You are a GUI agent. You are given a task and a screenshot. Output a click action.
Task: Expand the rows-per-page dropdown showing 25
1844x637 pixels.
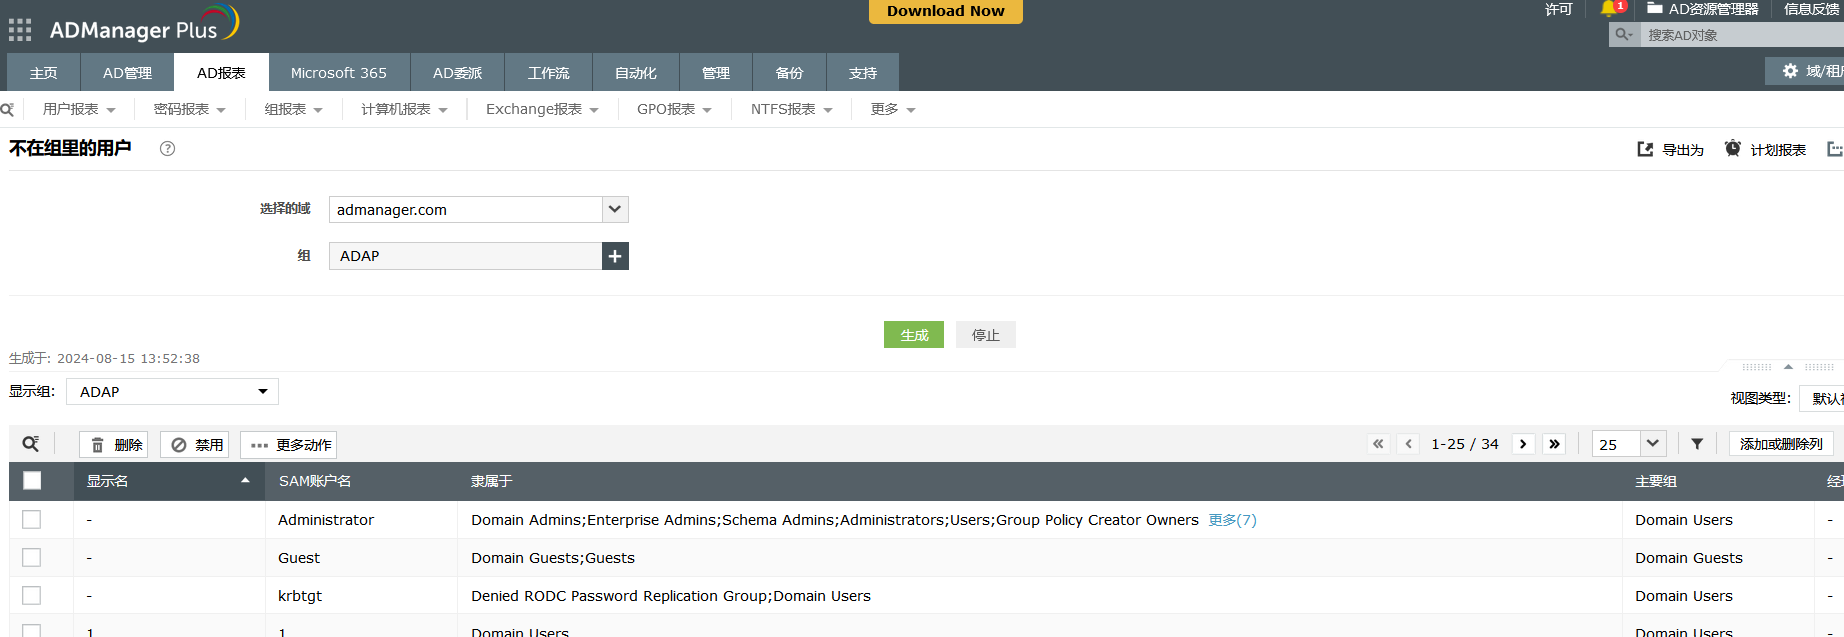pos(1652,444)
